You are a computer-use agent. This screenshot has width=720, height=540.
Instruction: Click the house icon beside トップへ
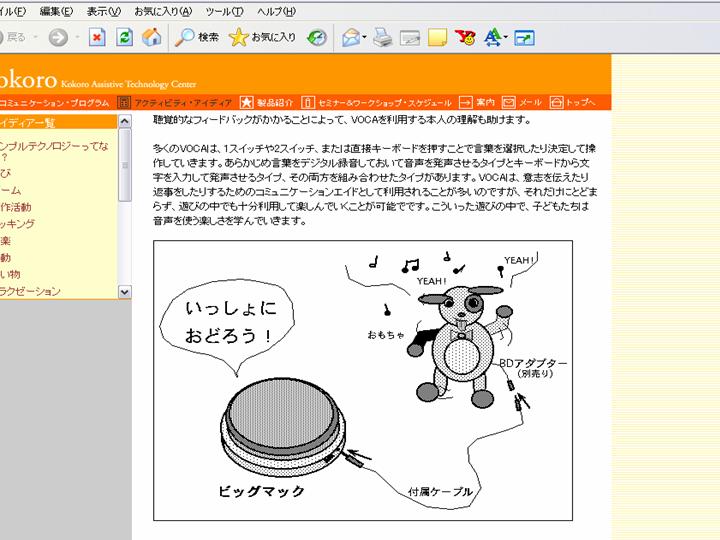556,102
